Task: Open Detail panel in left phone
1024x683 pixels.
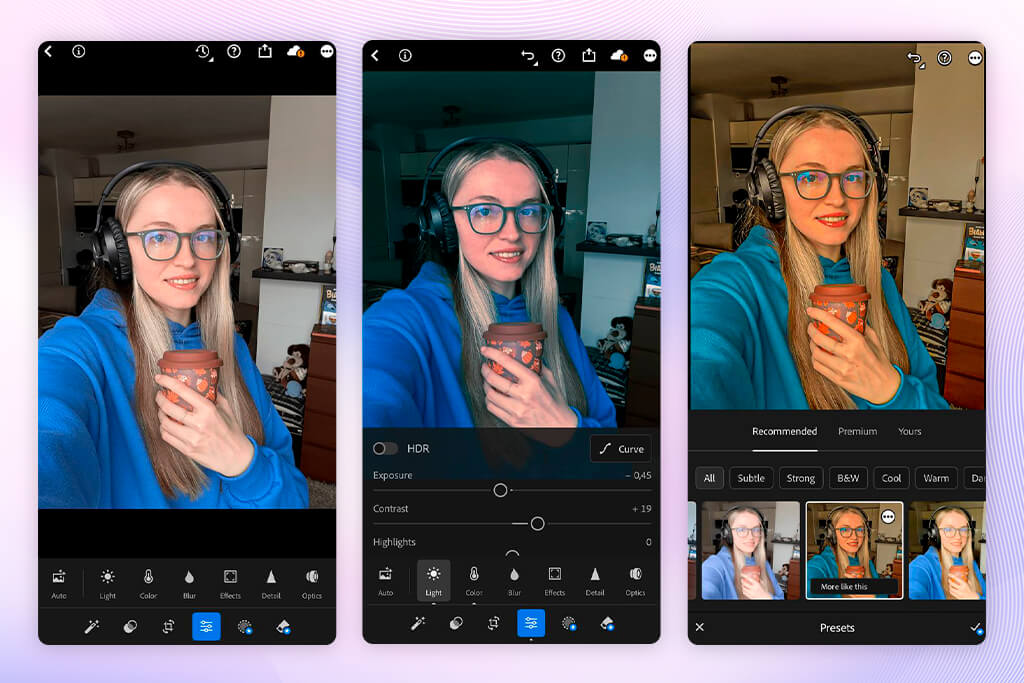Action: pyautogui.click(x=271, y=583)
